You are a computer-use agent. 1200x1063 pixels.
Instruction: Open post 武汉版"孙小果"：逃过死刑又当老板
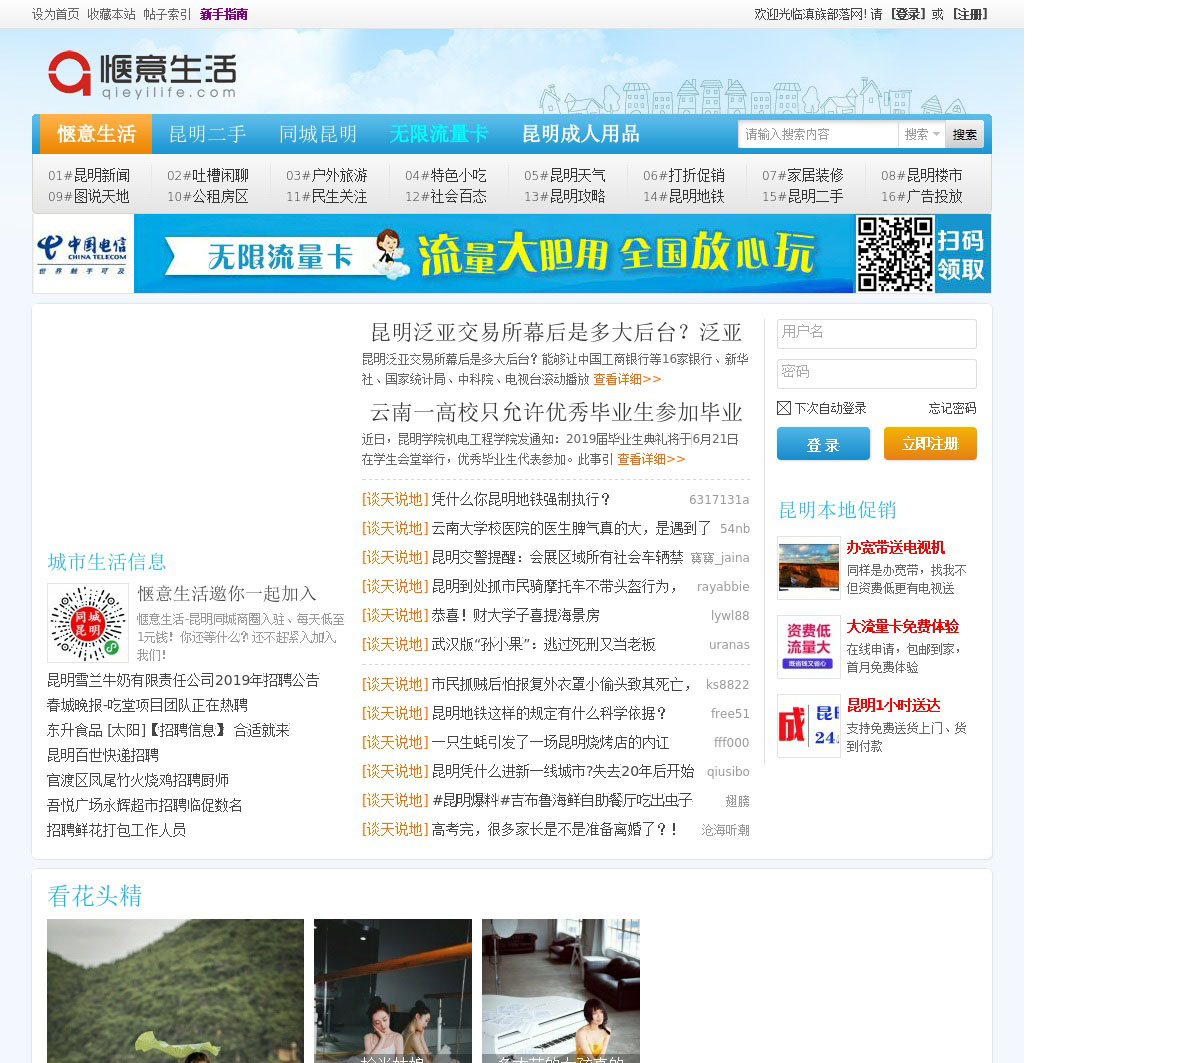point(543,644)
